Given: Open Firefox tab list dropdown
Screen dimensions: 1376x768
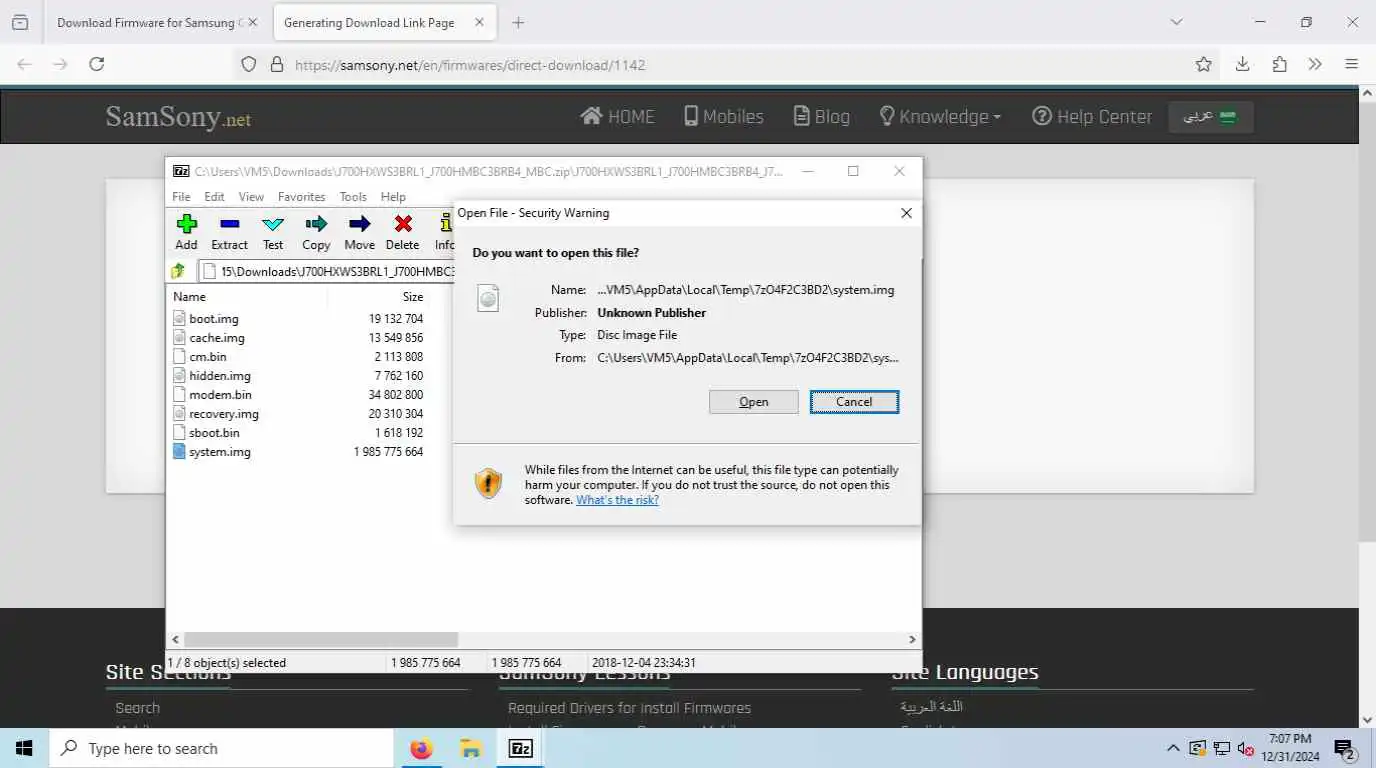Looking at the screenshot, I should click(1177, 22).
